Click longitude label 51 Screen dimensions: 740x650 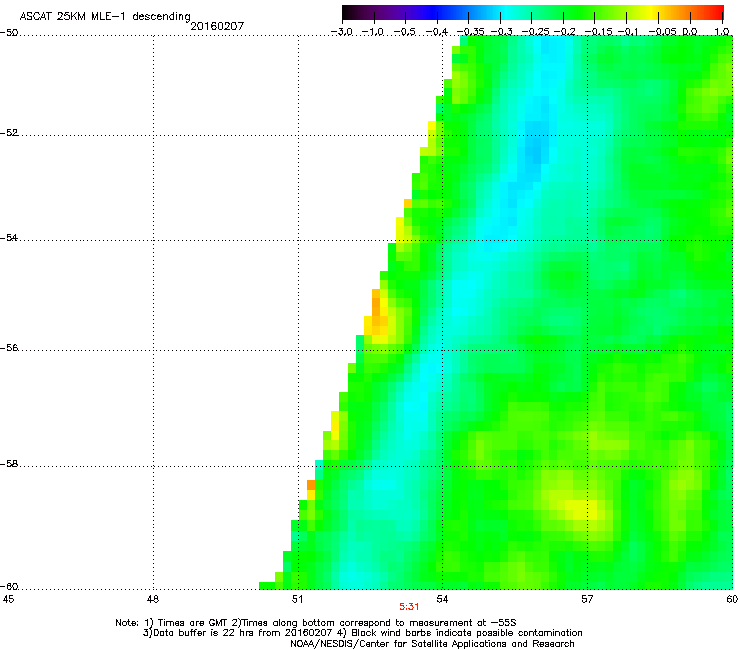click(x=297, y=599)
